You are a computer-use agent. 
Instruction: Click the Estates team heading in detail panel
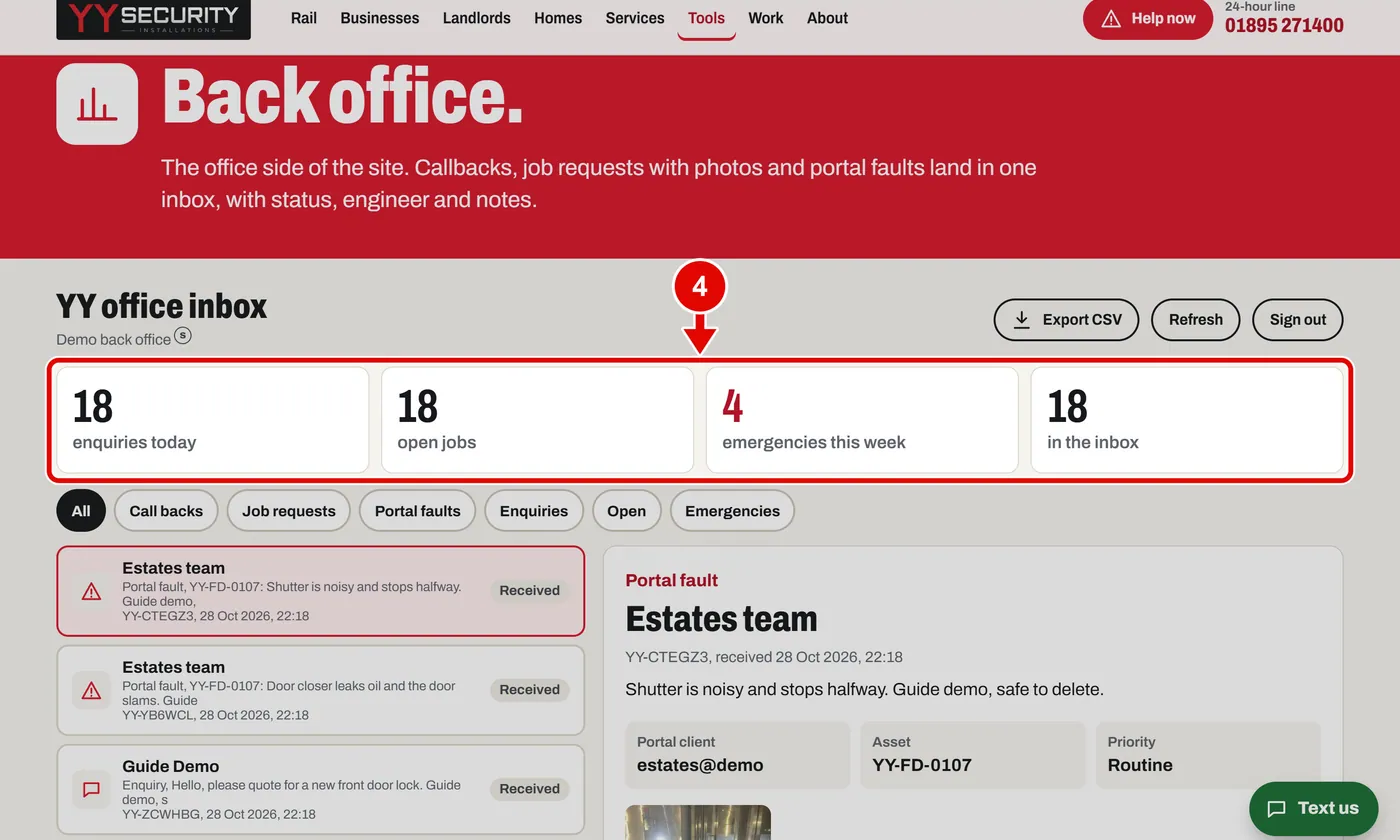tap(722, 619)
